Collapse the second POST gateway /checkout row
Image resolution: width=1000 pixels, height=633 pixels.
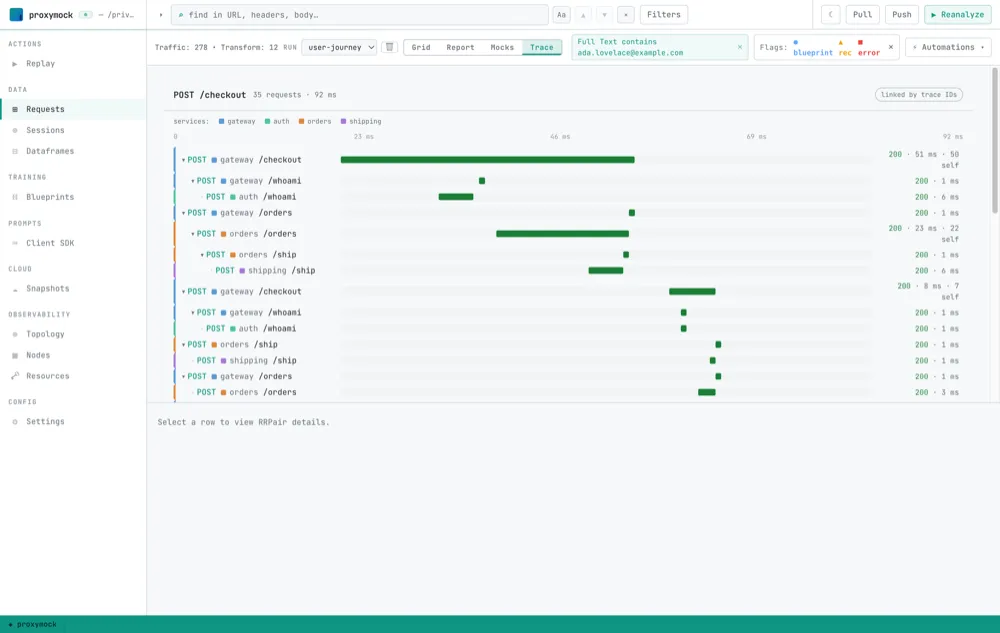(184, 292)
